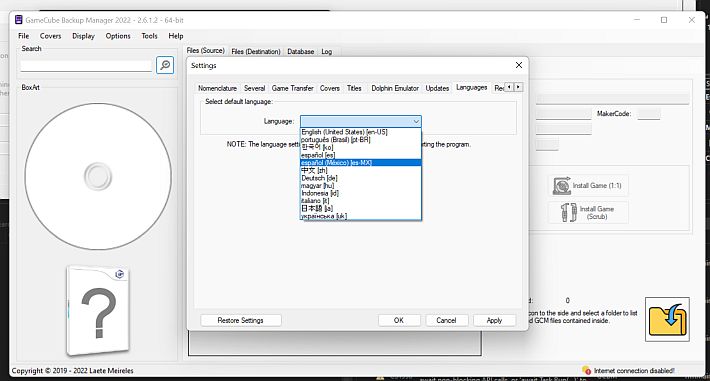The image size is (710, 381).
Task: Click the MakerCode input field
Action: pos(648,114)
